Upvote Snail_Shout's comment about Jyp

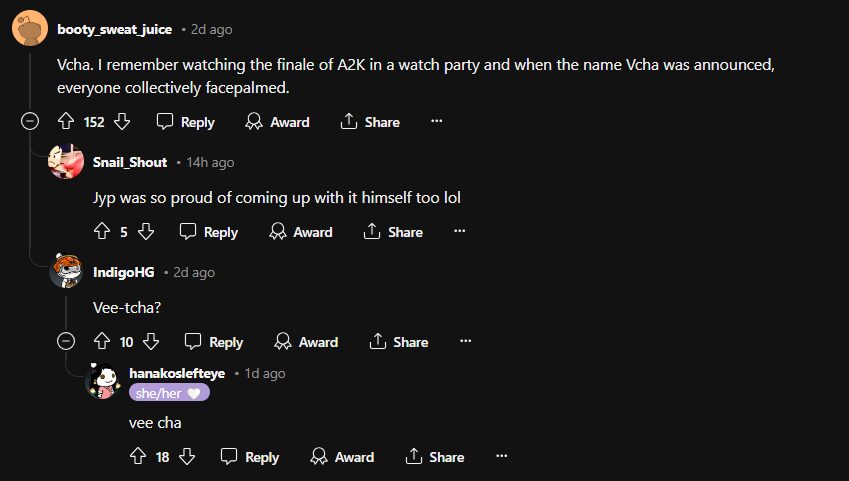[x=101, y=232]
